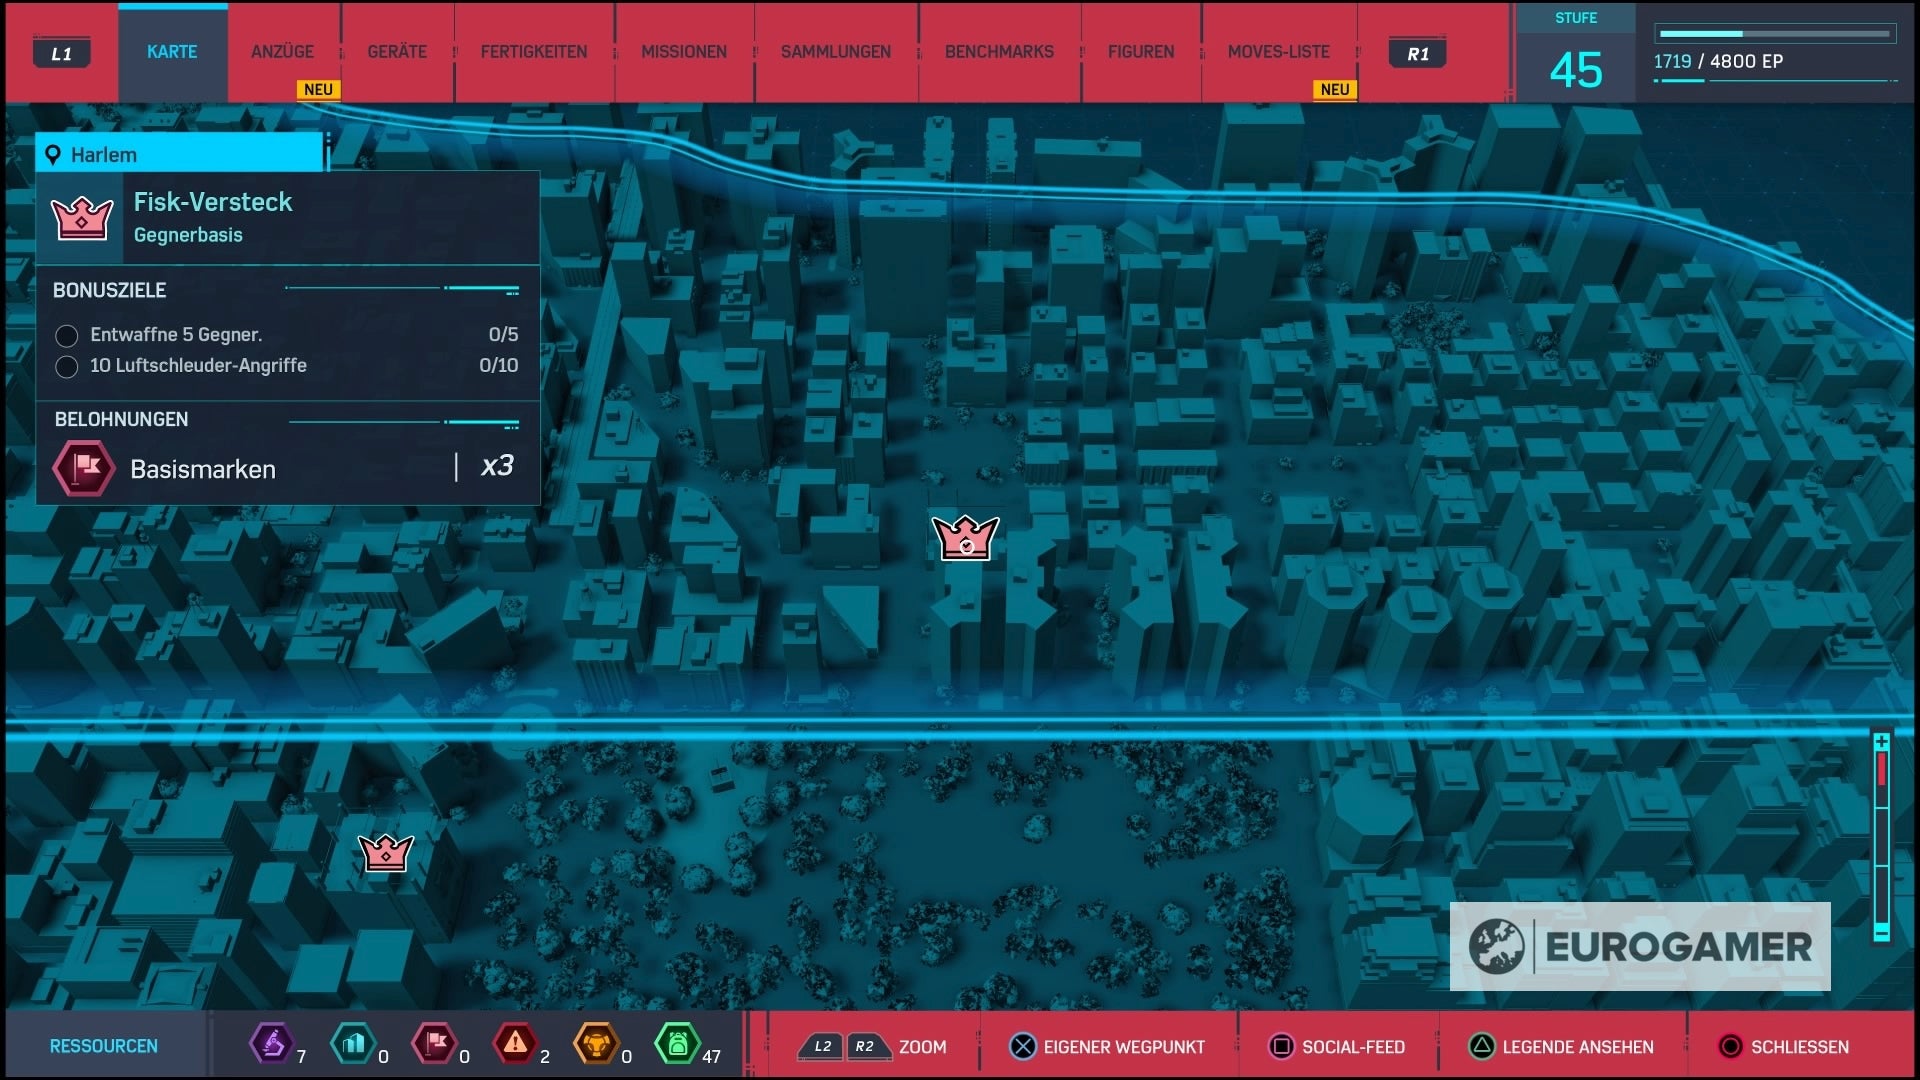Click the square button icon for SOCIAL-FEED
Screen dimensions: 1920x1080
[1281, 1046]
